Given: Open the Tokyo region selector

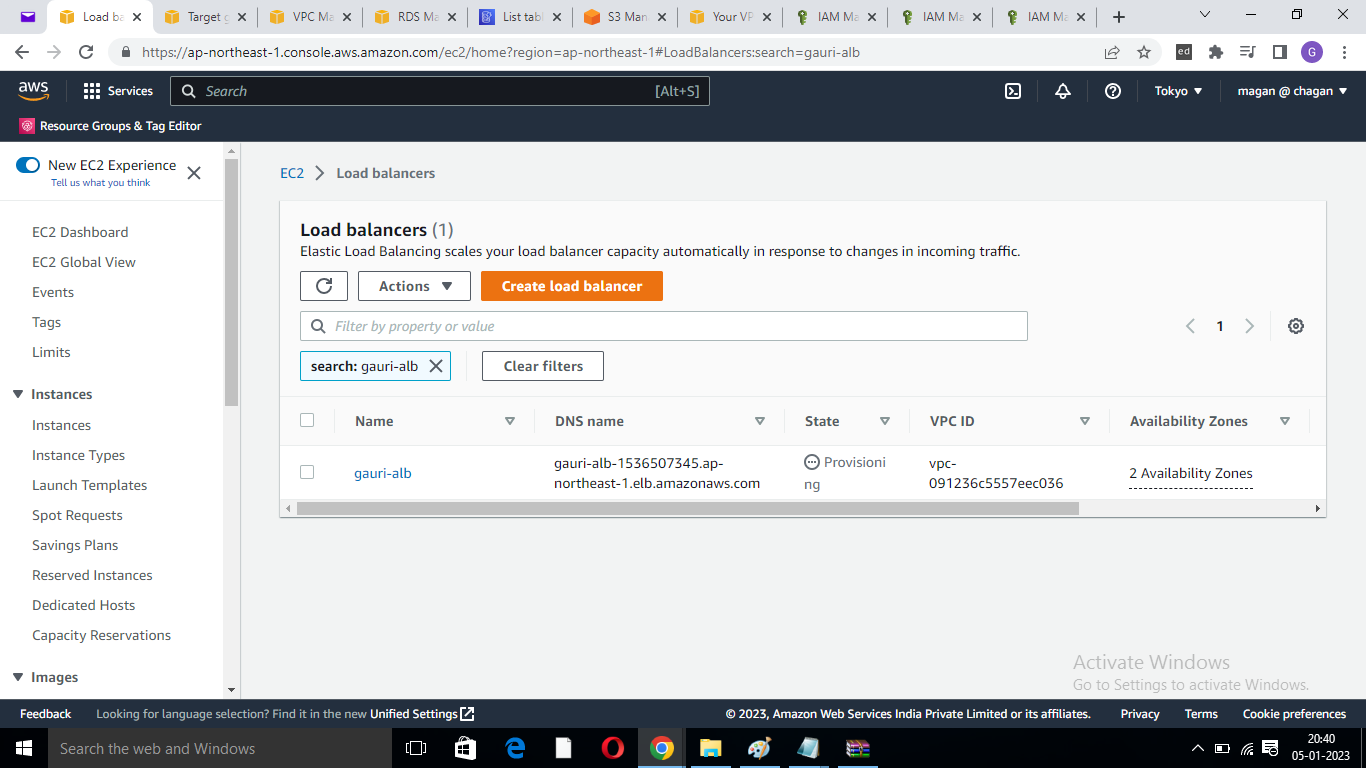Looking at the screenshot, I should (x=1178, y=90).
